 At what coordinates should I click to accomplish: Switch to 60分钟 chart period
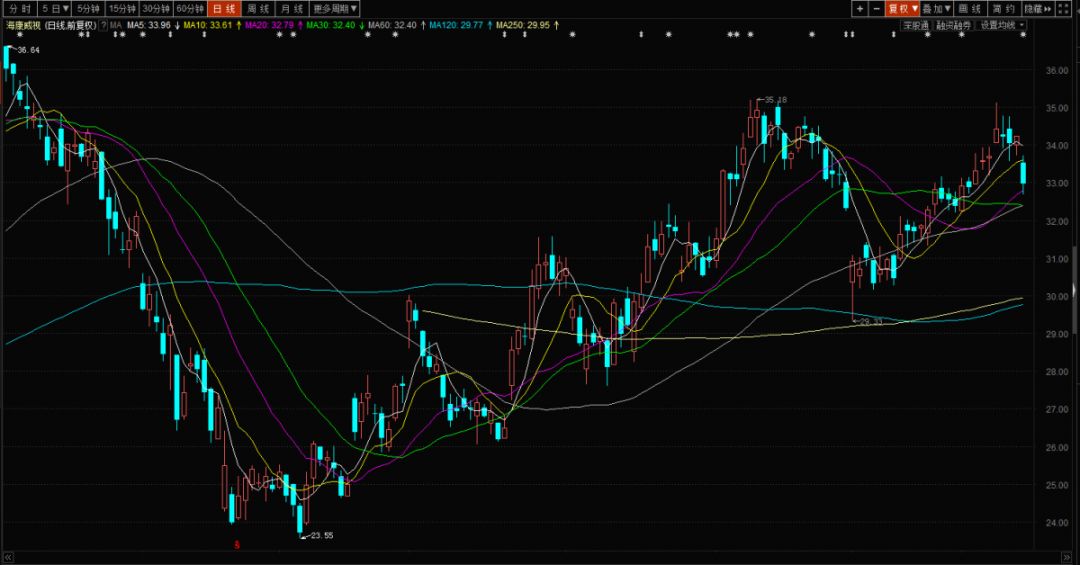coord(190,9)
